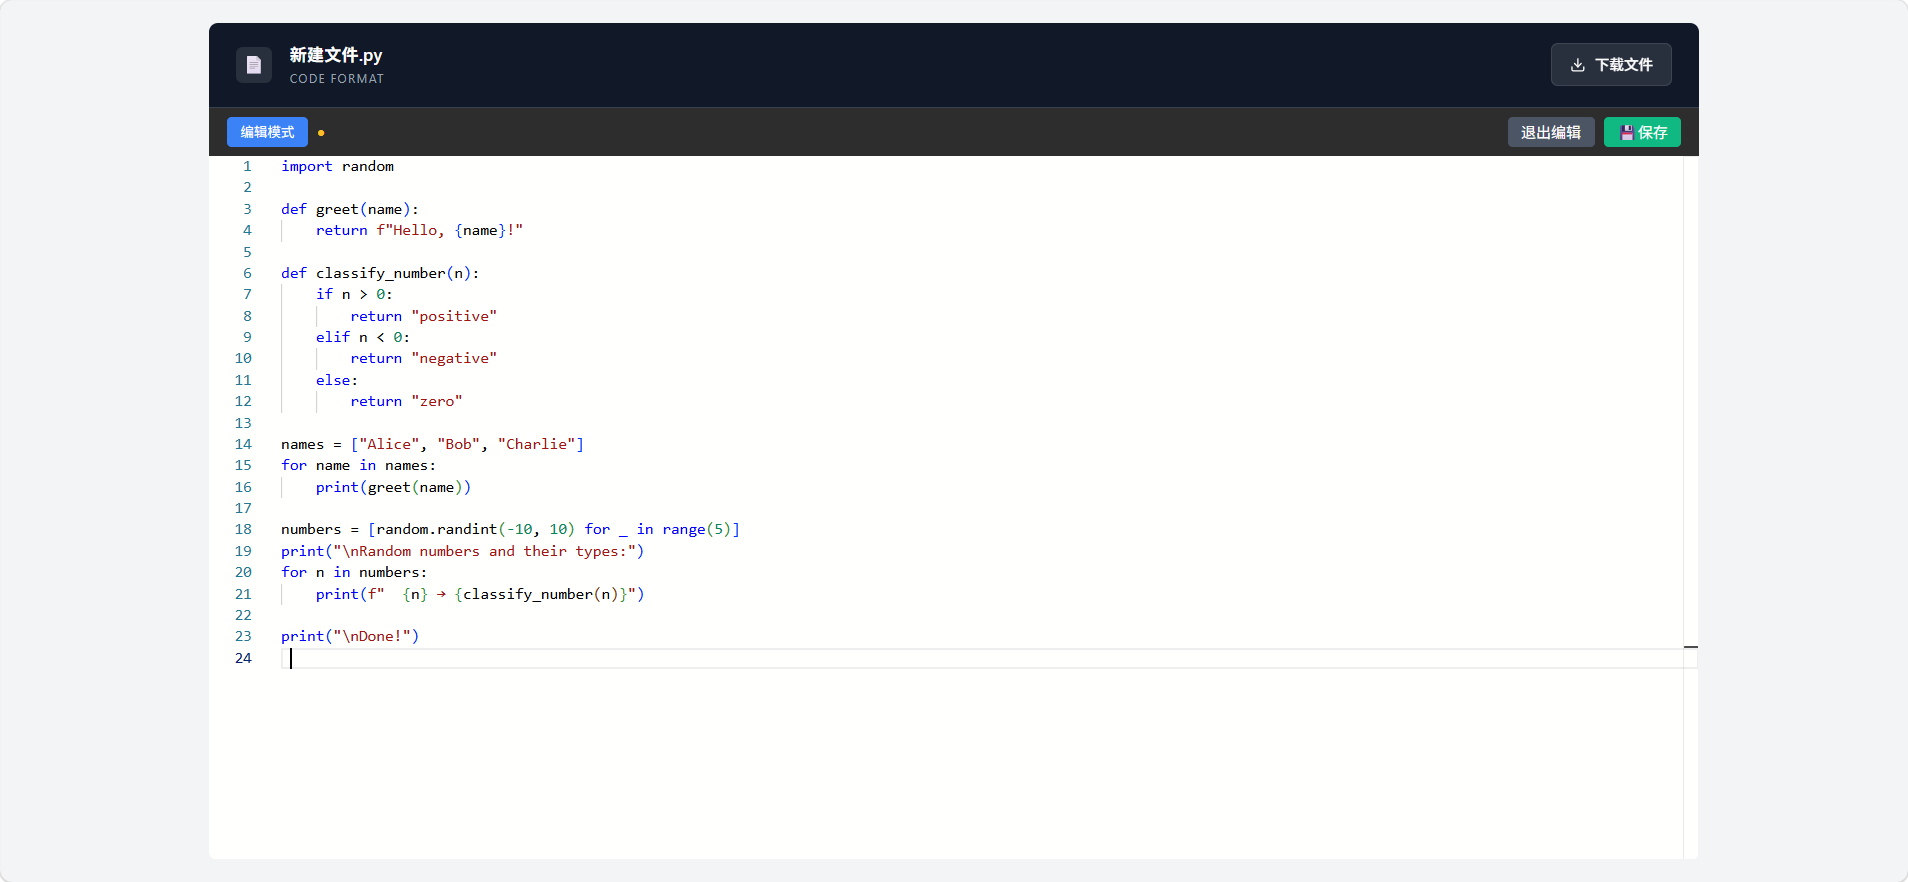Click the return "zero" line
Viewport: 1908px width, 882px height.
pyautogui.click(x=406, y=401)
